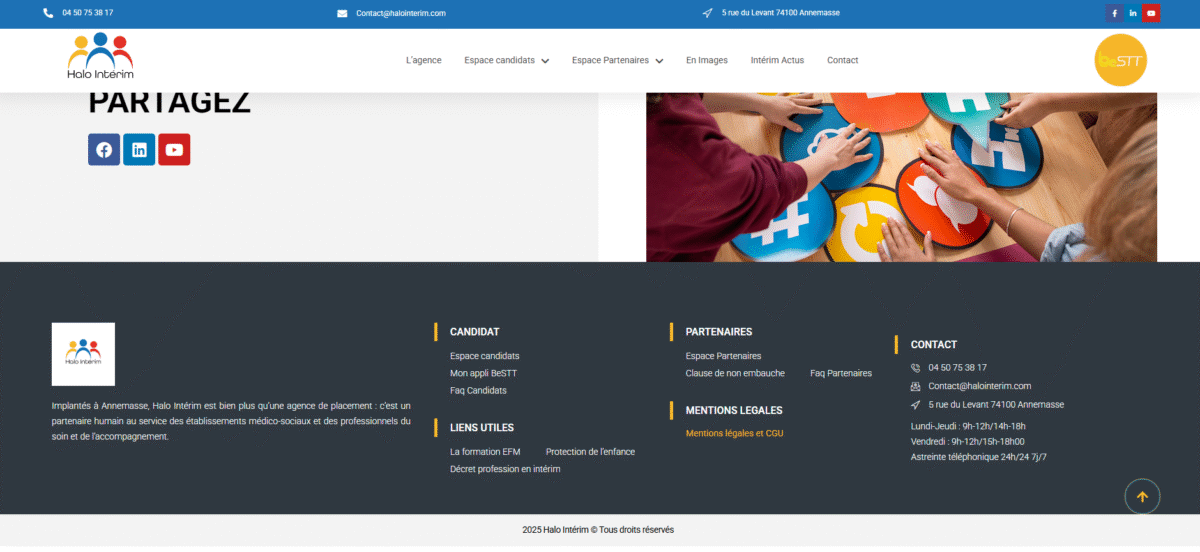Click footer Contact@halointerim.com email
This screenshot has width=1200, height=552.
pyautogui.click(x=979, y=386)
